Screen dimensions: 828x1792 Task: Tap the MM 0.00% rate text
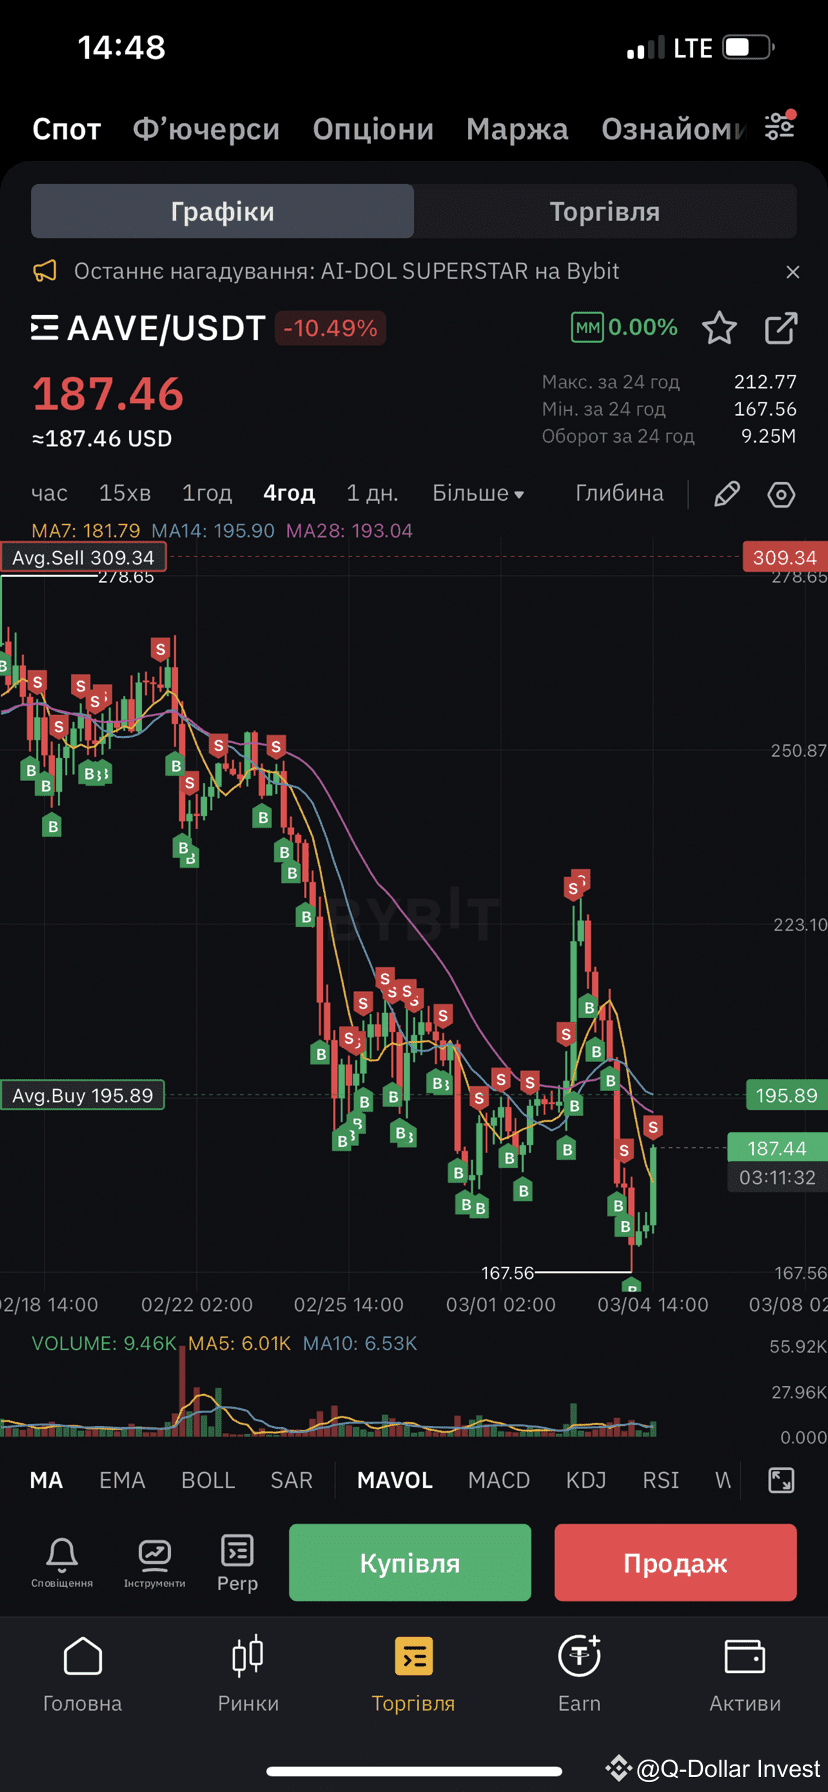point(643,327)
